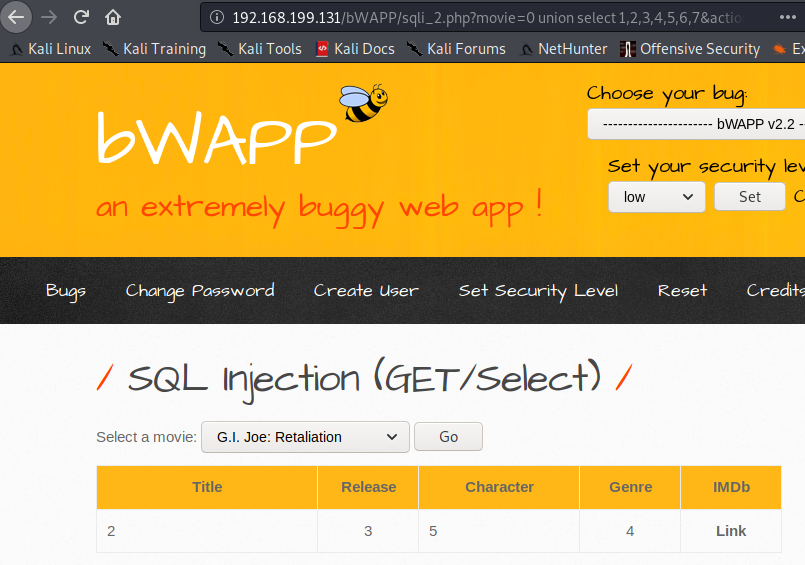Screen dimensions: 805x565
Task: Click the Release cell showing 3
Action: 368,531
